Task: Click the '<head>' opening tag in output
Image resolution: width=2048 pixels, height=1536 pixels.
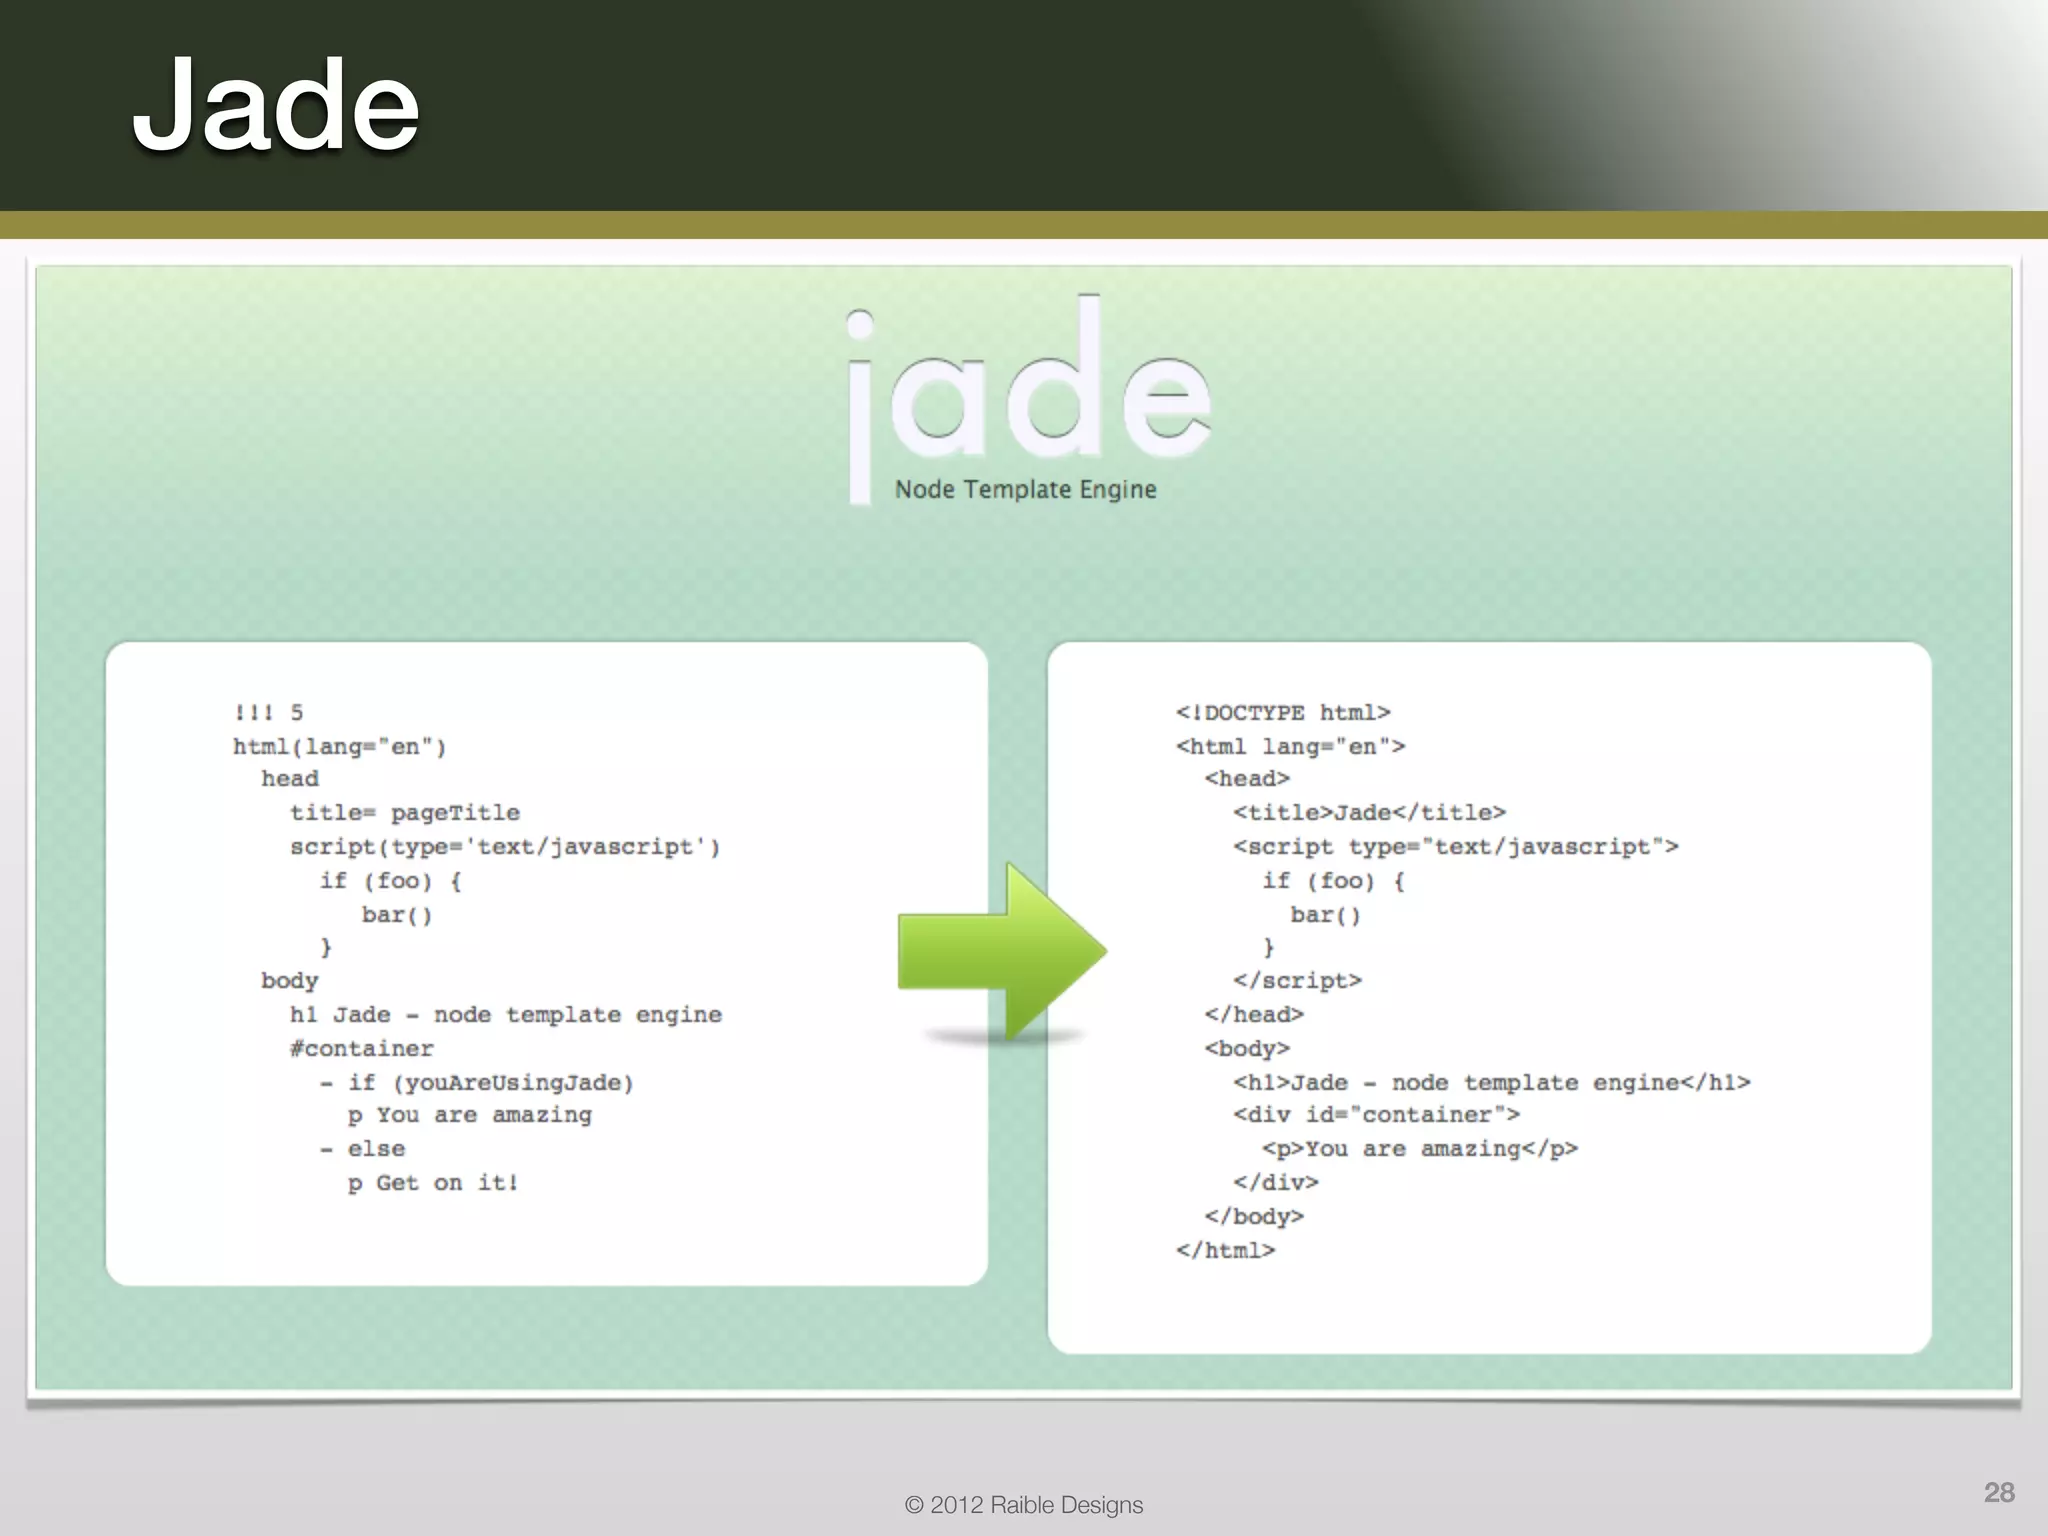Action: [1248, 778]
